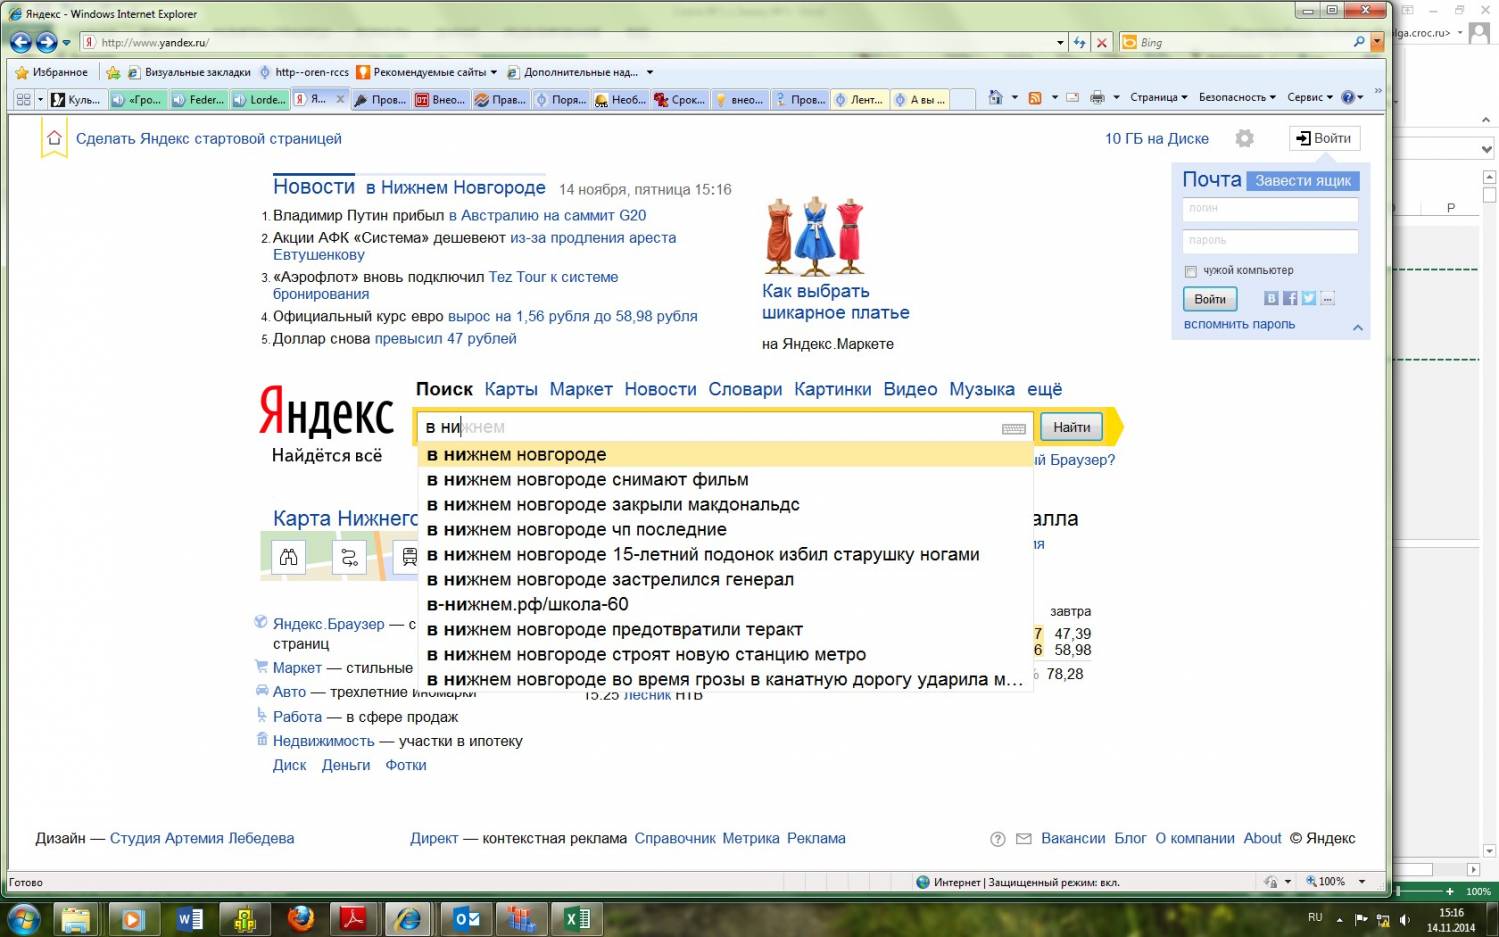Click the Home icon in the command bar

pyautogui.click(x=995, y=97)
